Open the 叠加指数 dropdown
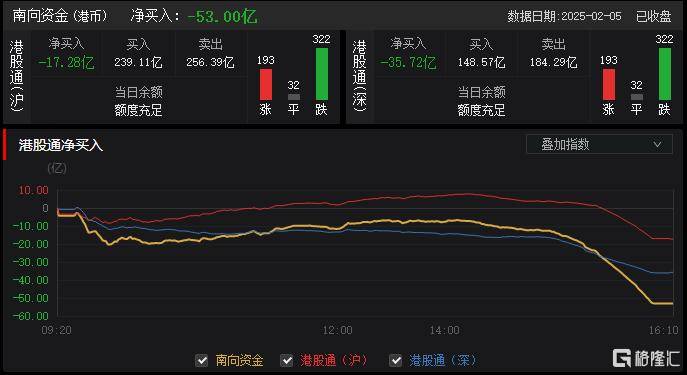Image resolution: width=687 pixels, height=375 pixels. coord(599,144)
